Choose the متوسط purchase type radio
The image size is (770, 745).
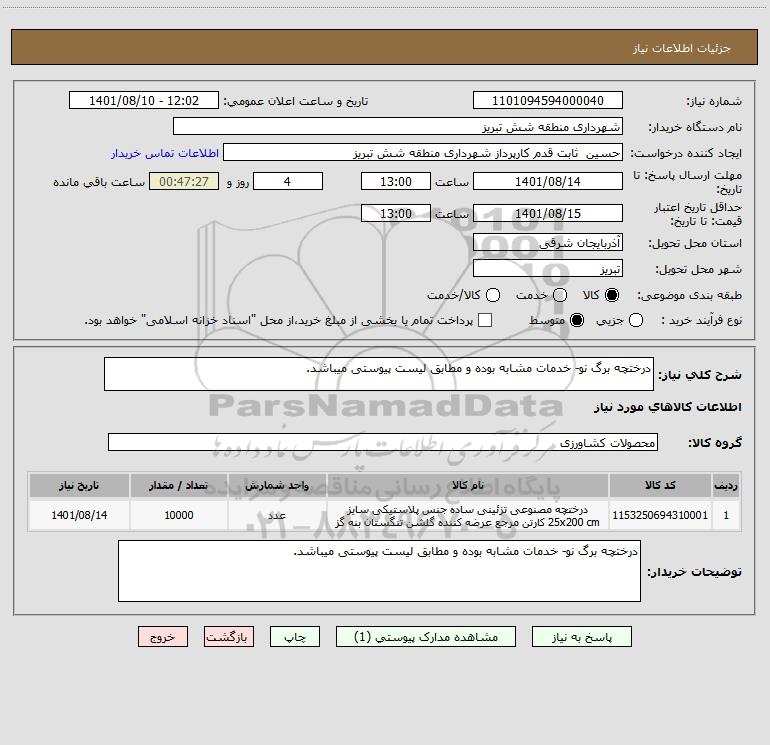pos(577,320)
